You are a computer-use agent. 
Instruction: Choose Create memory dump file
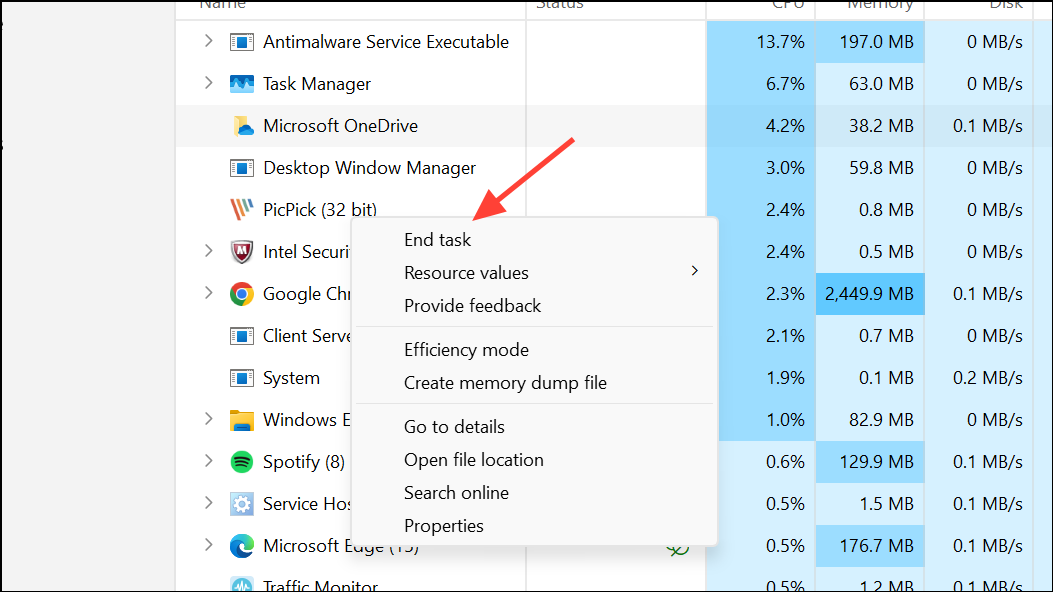pos(505,382)
